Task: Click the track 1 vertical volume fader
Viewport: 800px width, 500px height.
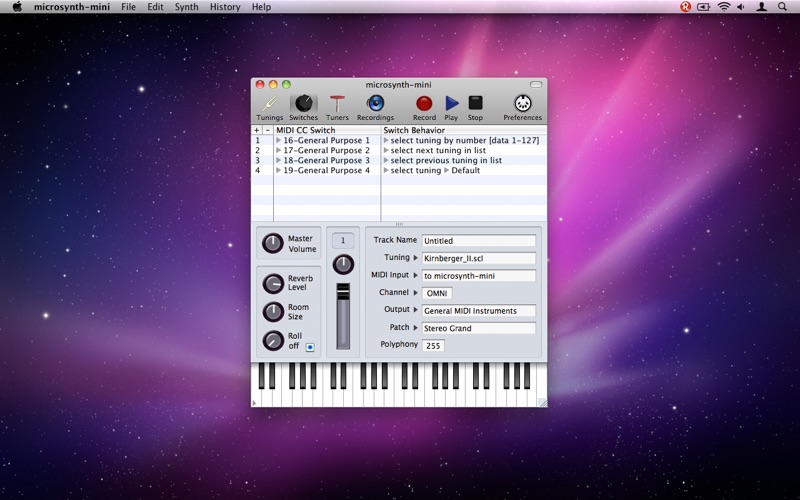Action: [x=343, y=316]
